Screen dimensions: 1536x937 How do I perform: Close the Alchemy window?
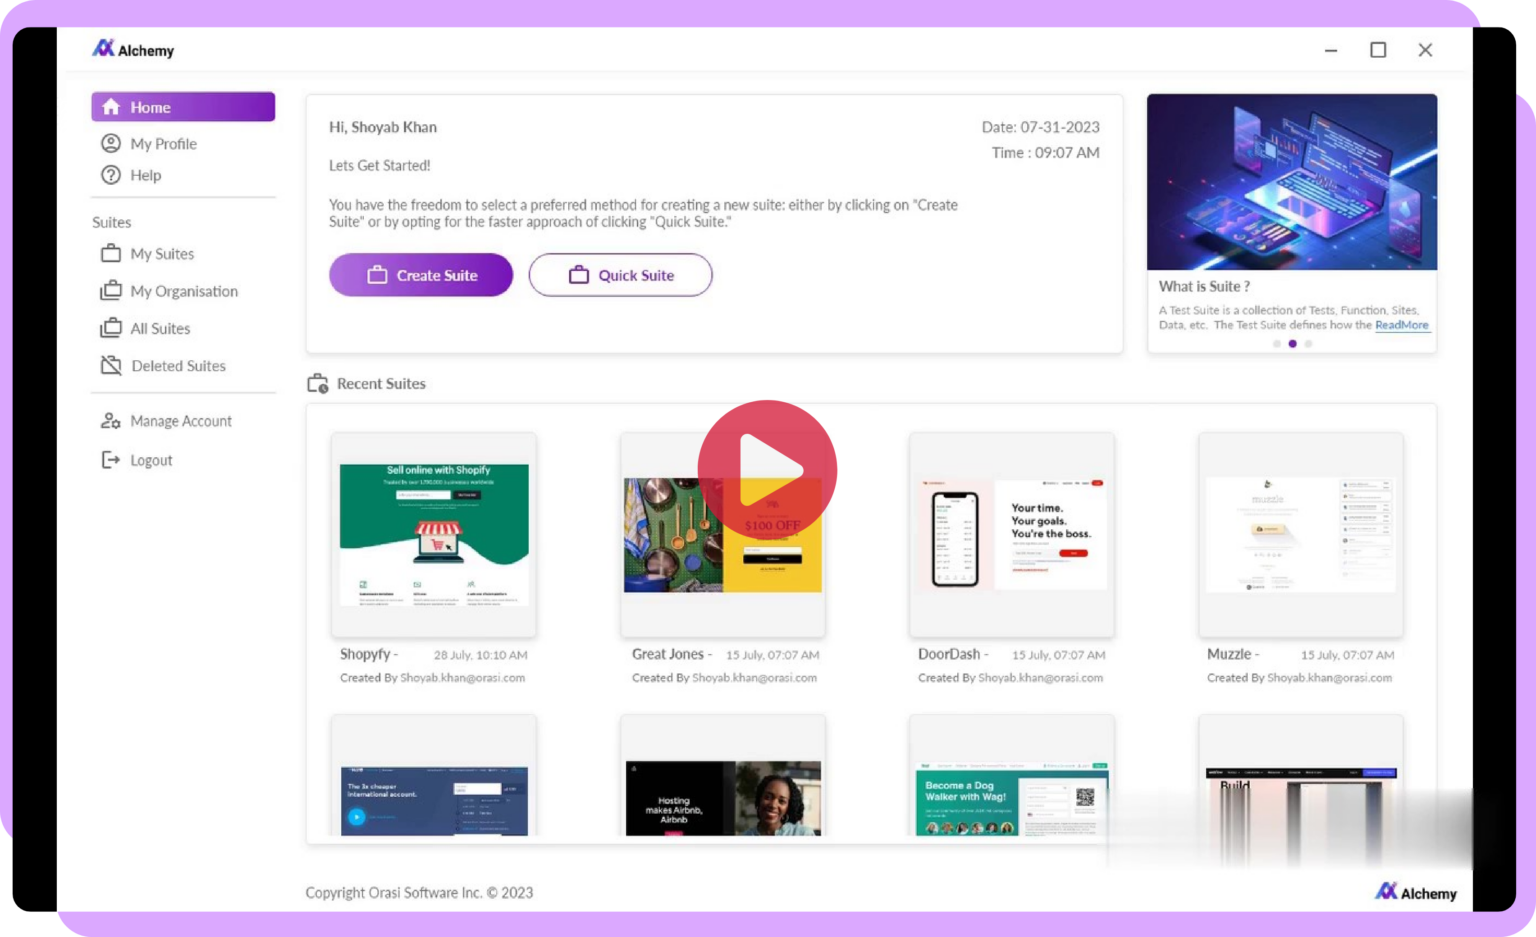tap(1425, 50)
